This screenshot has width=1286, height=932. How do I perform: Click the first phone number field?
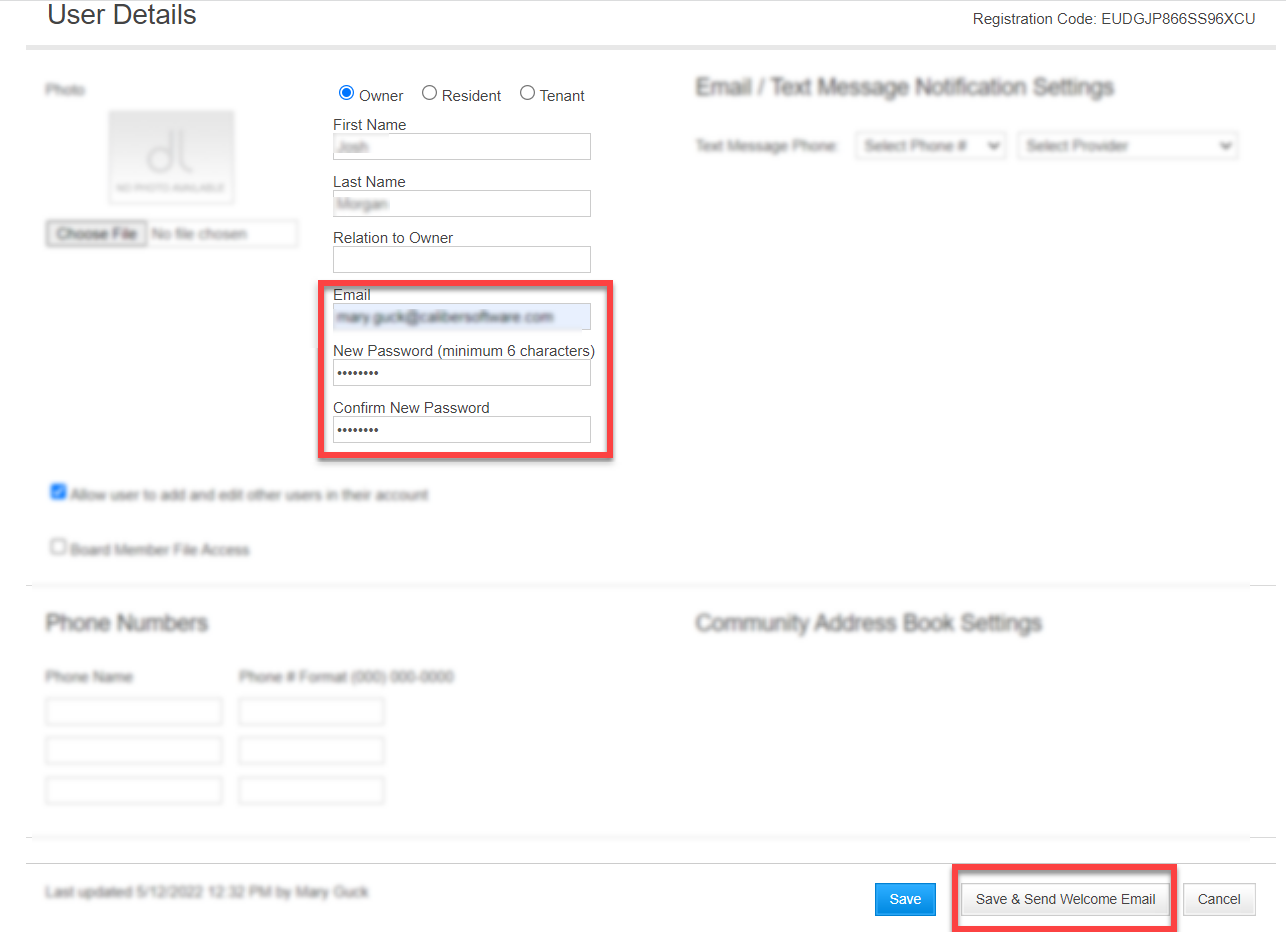coord(311,712)
